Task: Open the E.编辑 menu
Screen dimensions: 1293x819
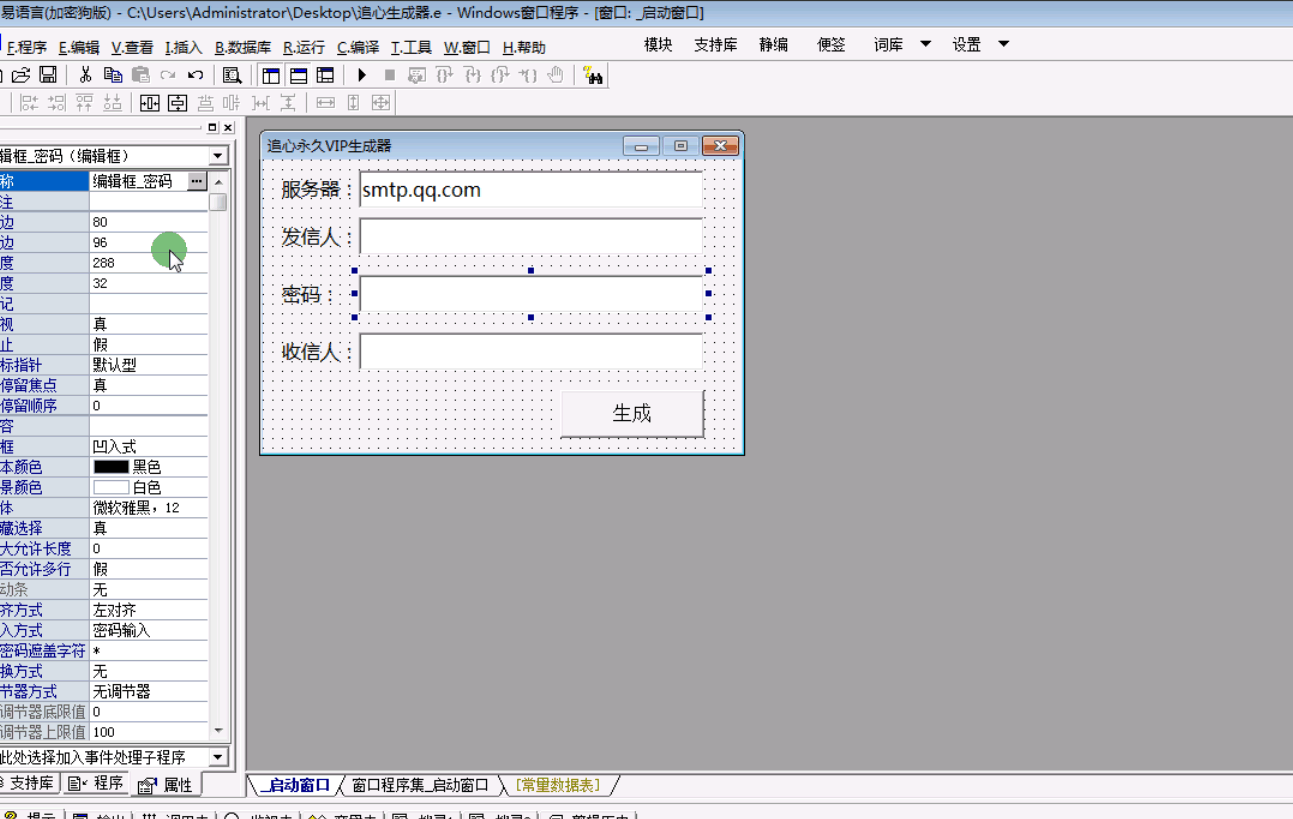Action: pos(79,47)
